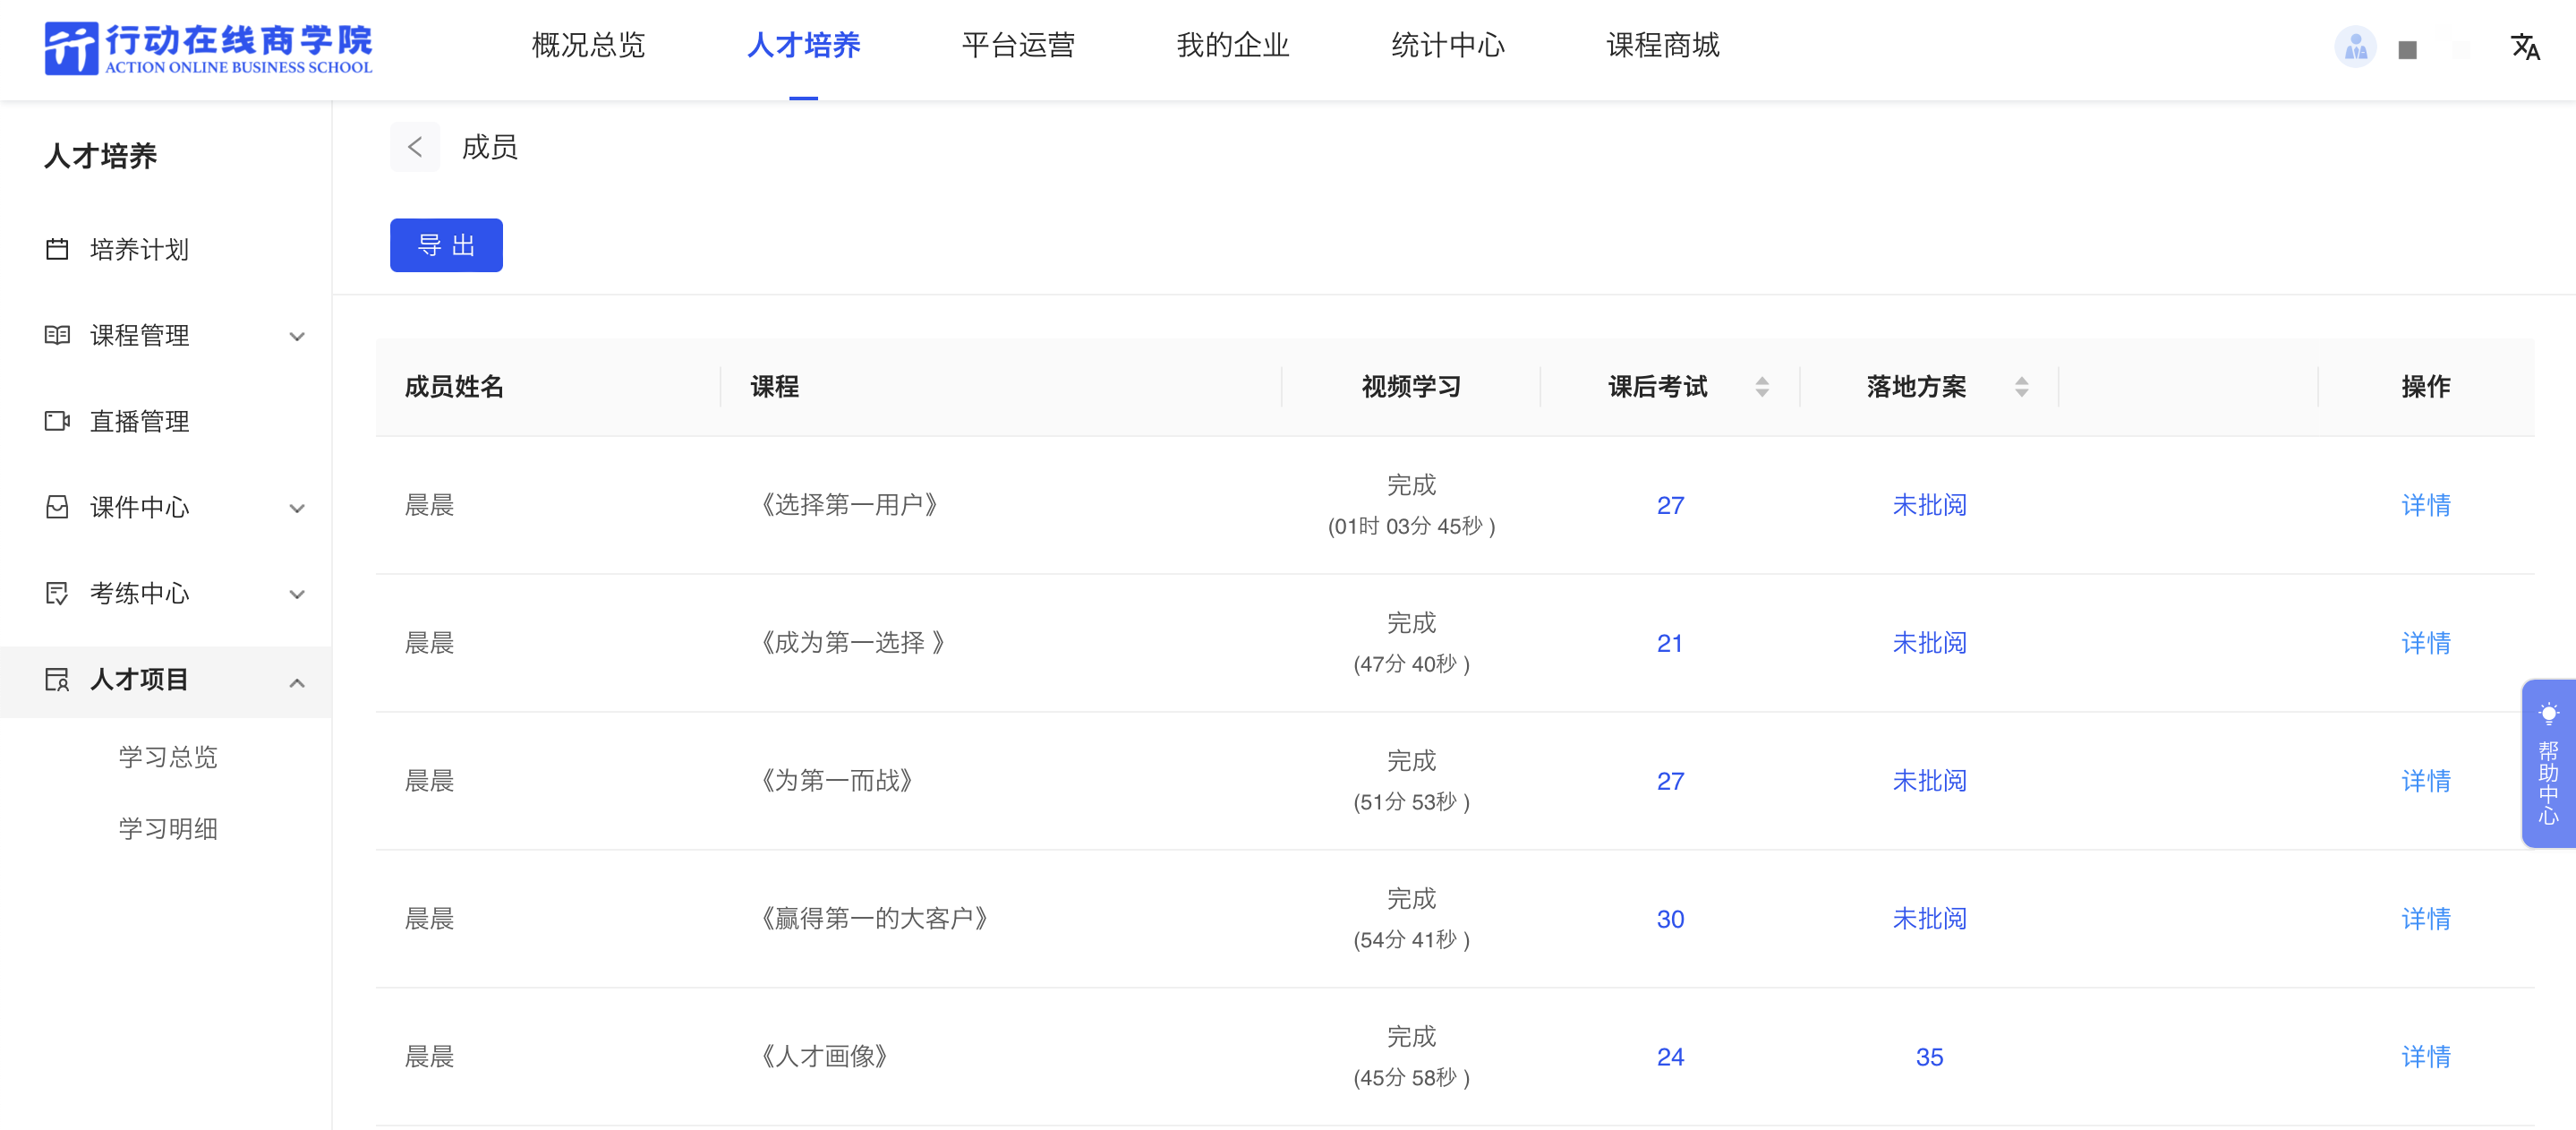Open 课件中心 sidebar item
Screen dimensions: 2576x1130
(165, 506)
